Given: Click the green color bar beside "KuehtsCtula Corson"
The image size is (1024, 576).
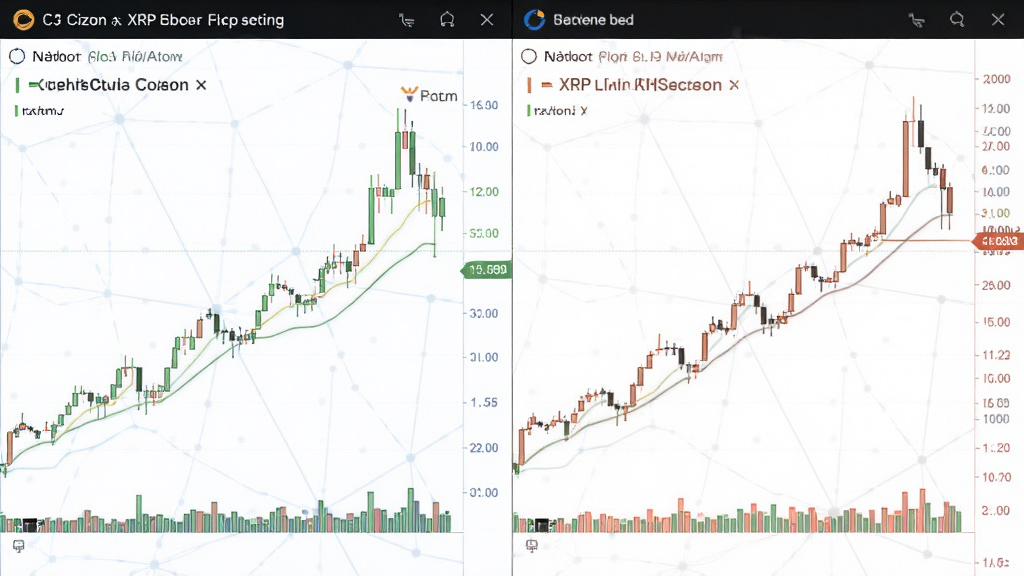Looking at the screenshot, I should (17, 85).
